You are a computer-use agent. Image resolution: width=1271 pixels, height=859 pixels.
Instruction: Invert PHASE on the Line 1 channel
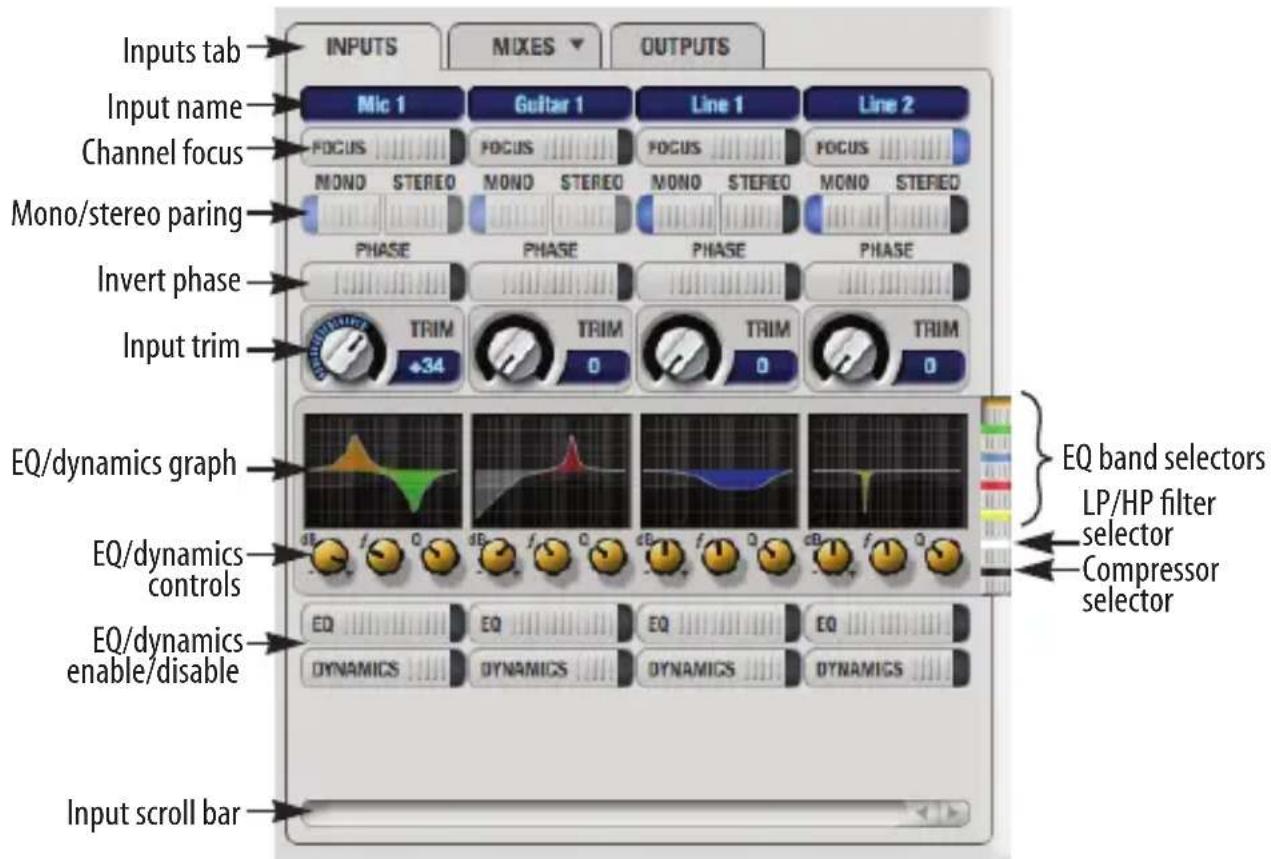pyautogui.click(x=718, y=282)
